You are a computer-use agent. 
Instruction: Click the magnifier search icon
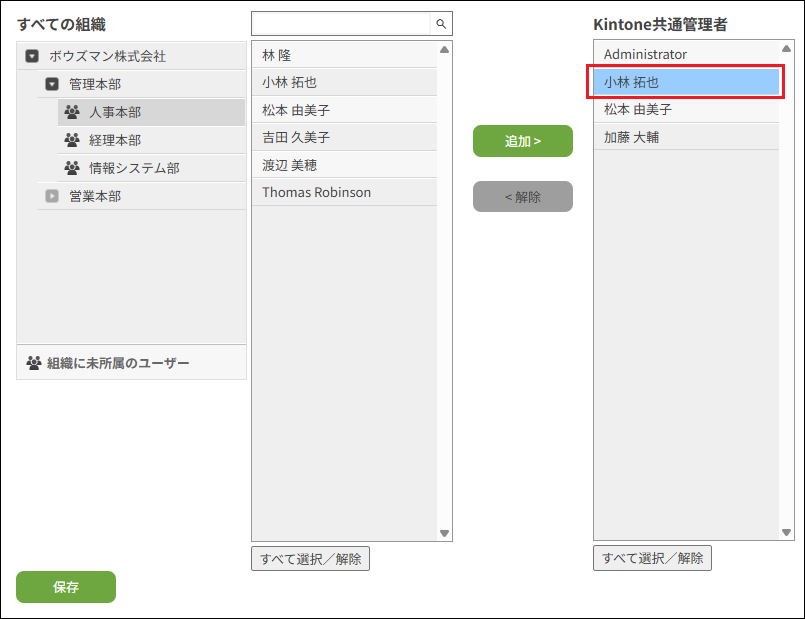click(440, 24)
